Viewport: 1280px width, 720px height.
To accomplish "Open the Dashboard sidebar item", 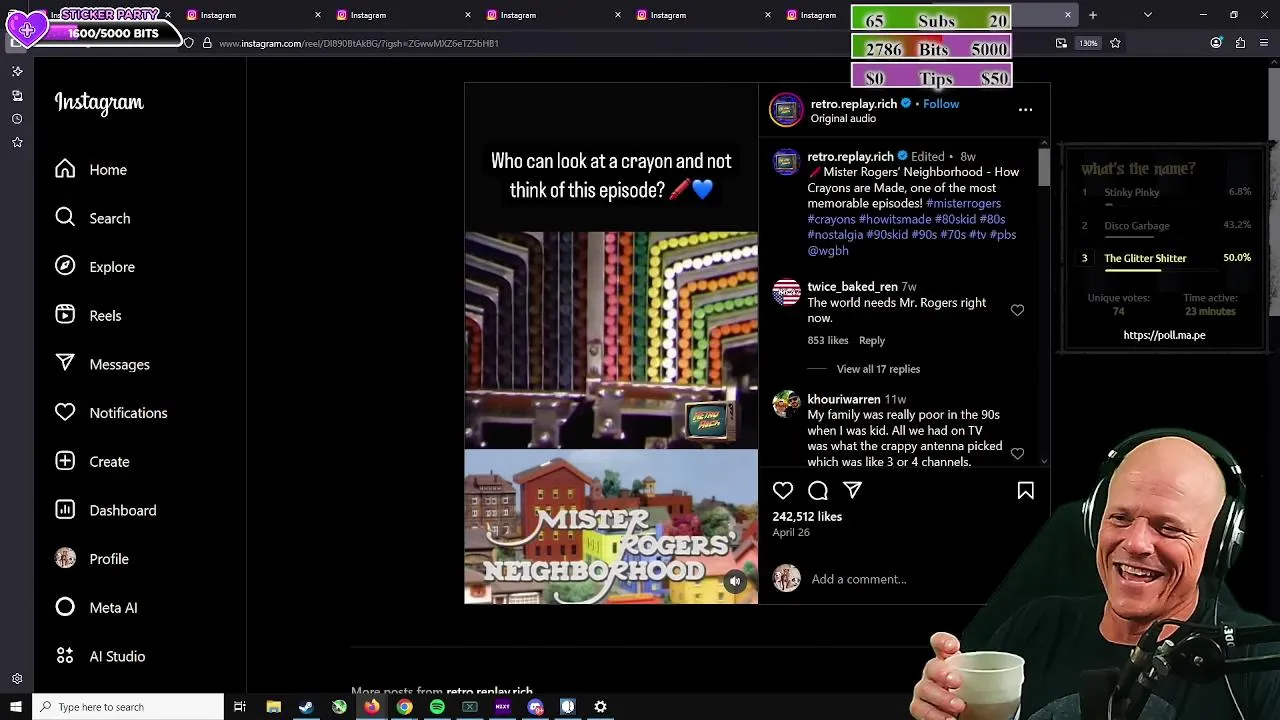I will pyautogui.click(x=105, y=510).
